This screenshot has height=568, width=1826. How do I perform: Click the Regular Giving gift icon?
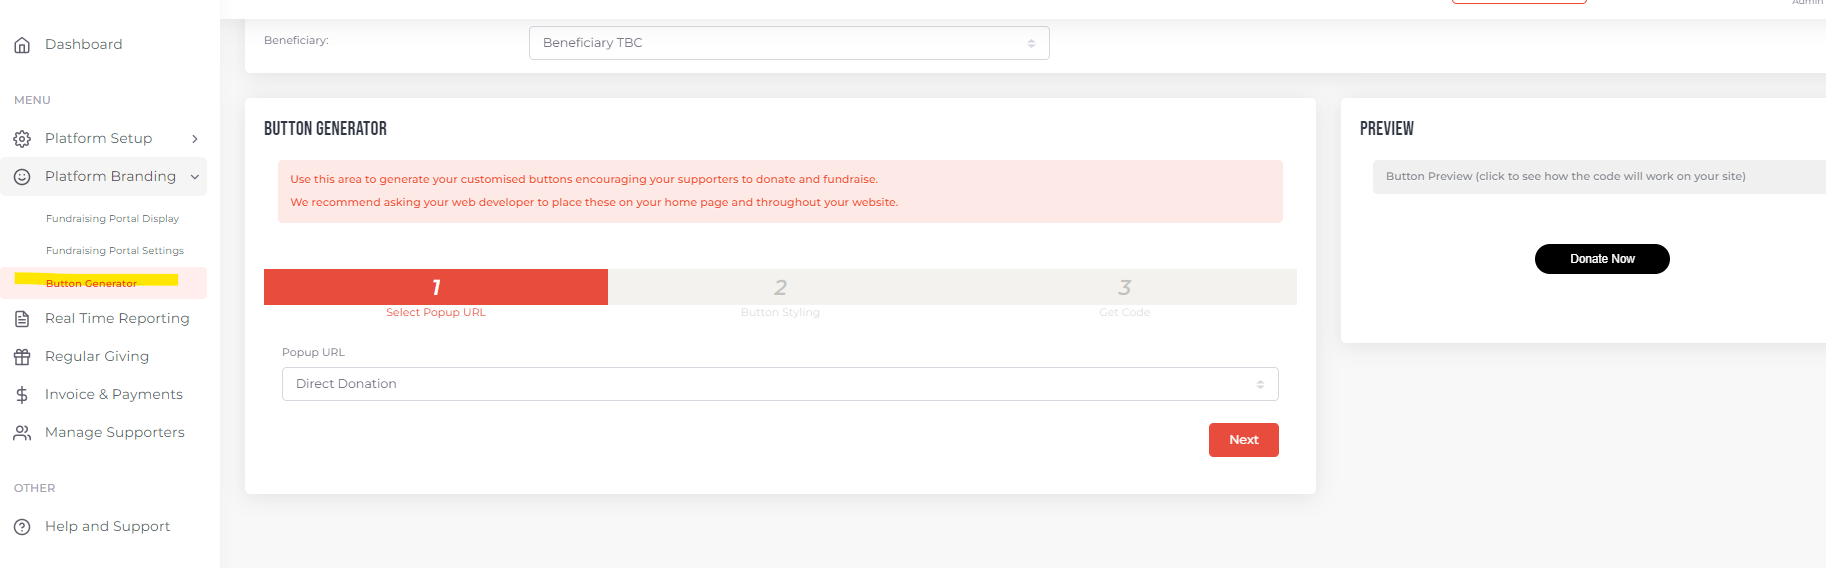[22, 357]
